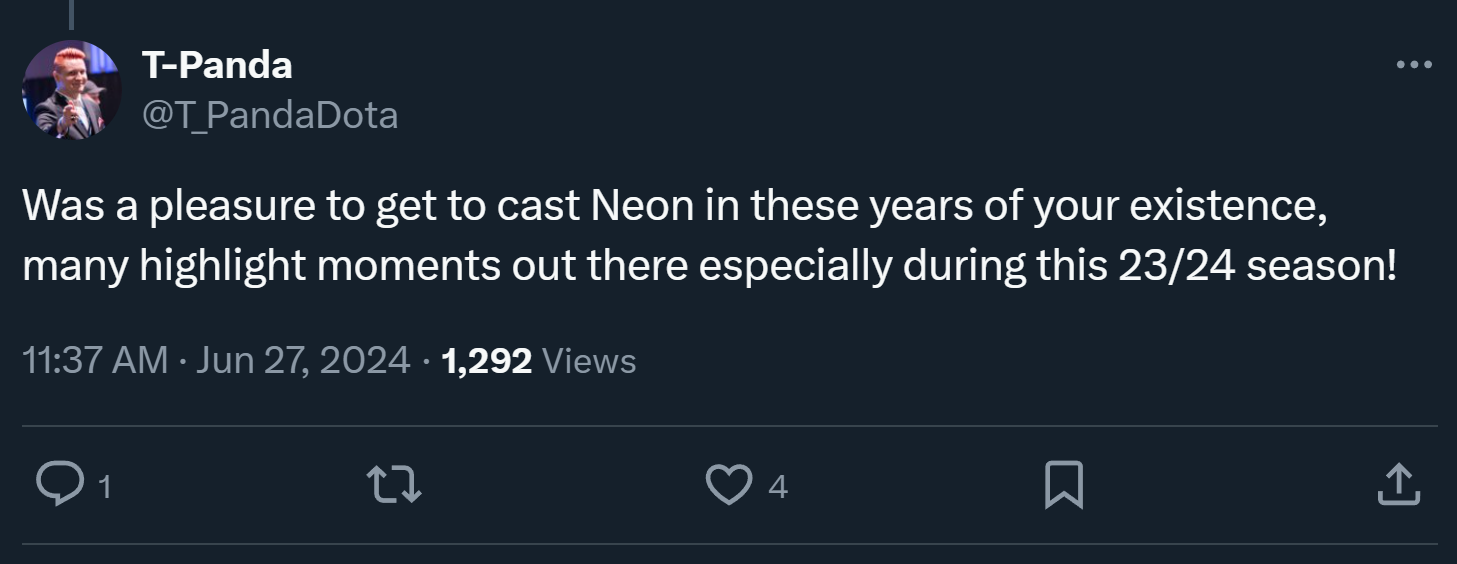Like the tweet with the heart icon
This screenshot has height=564, width=1457.
(728, 486)
